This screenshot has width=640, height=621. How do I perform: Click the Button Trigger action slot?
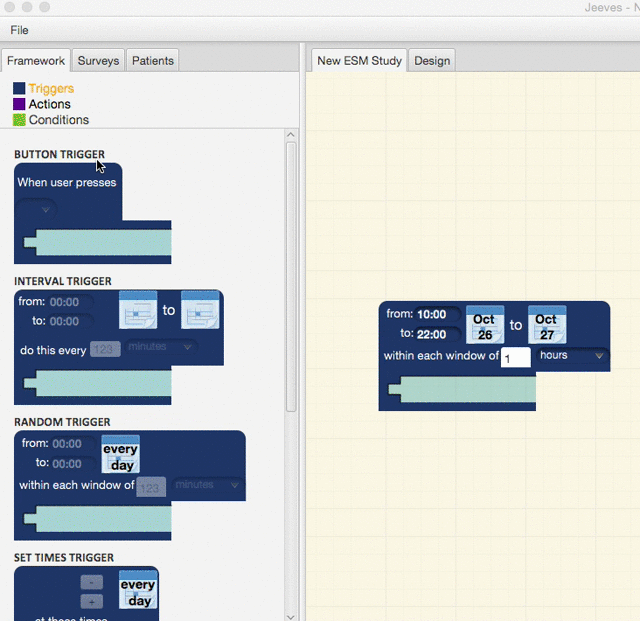(x=98, y=243)
